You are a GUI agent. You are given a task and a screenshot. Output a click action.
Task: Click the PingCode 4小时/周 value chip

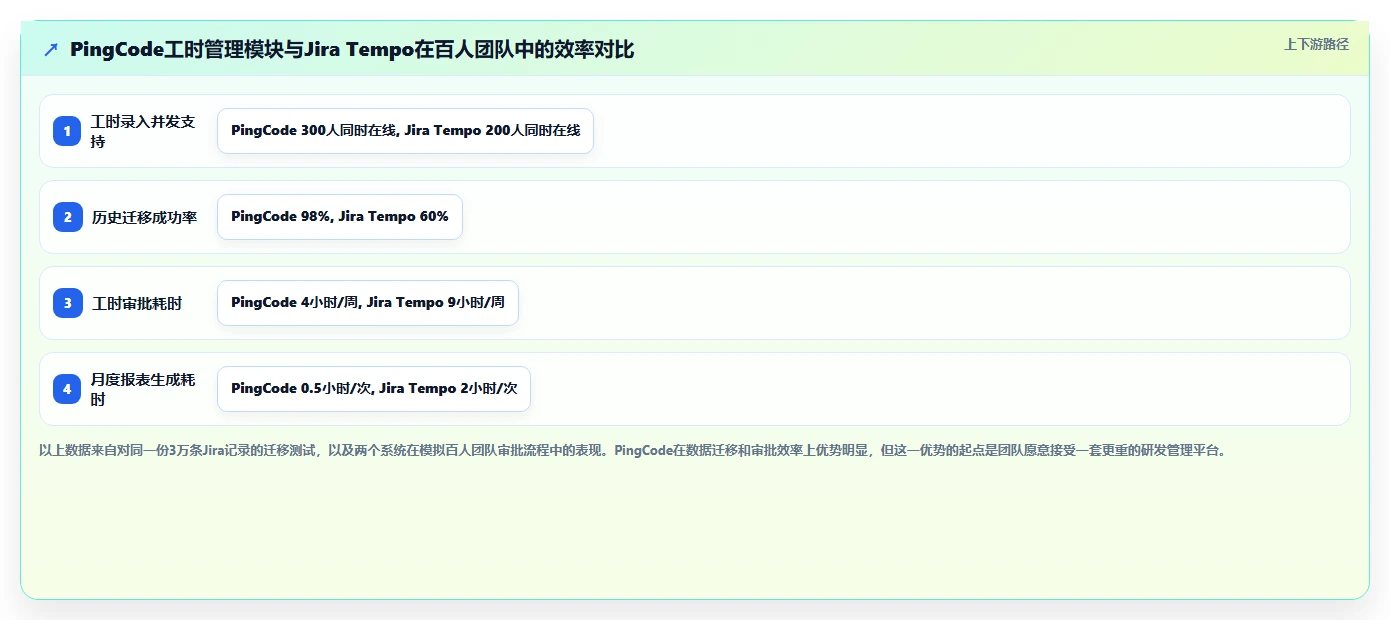pos(368,303)
